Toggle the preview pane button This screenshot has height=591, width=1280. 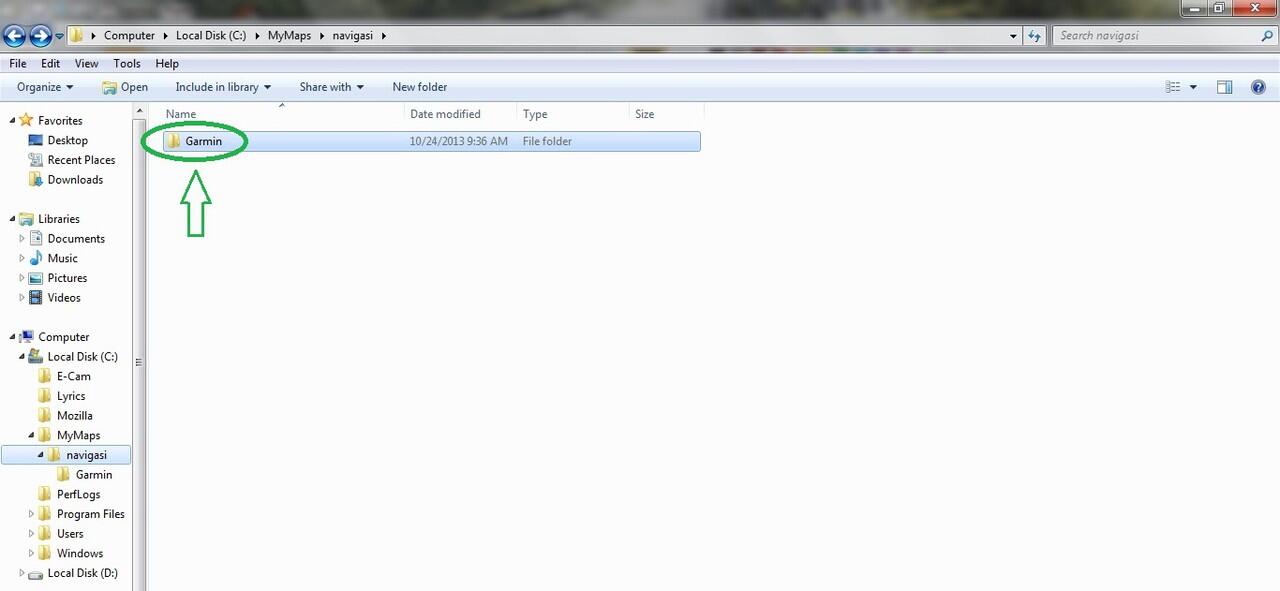pyautogui.click(x=1224, y=87)
